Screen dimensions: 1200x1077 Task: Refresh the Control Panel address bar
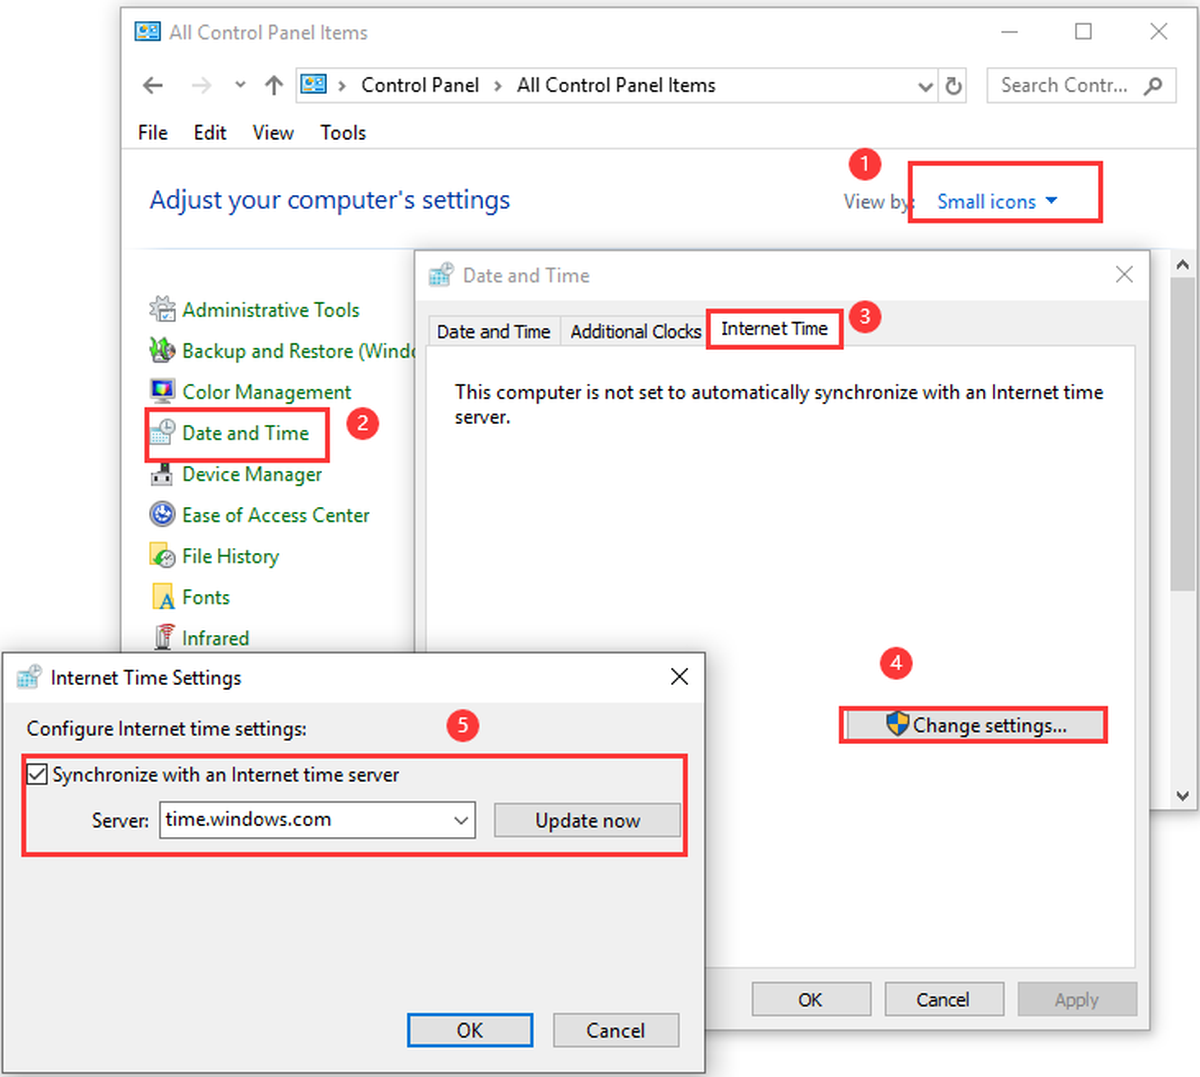(x=954, y=86)
